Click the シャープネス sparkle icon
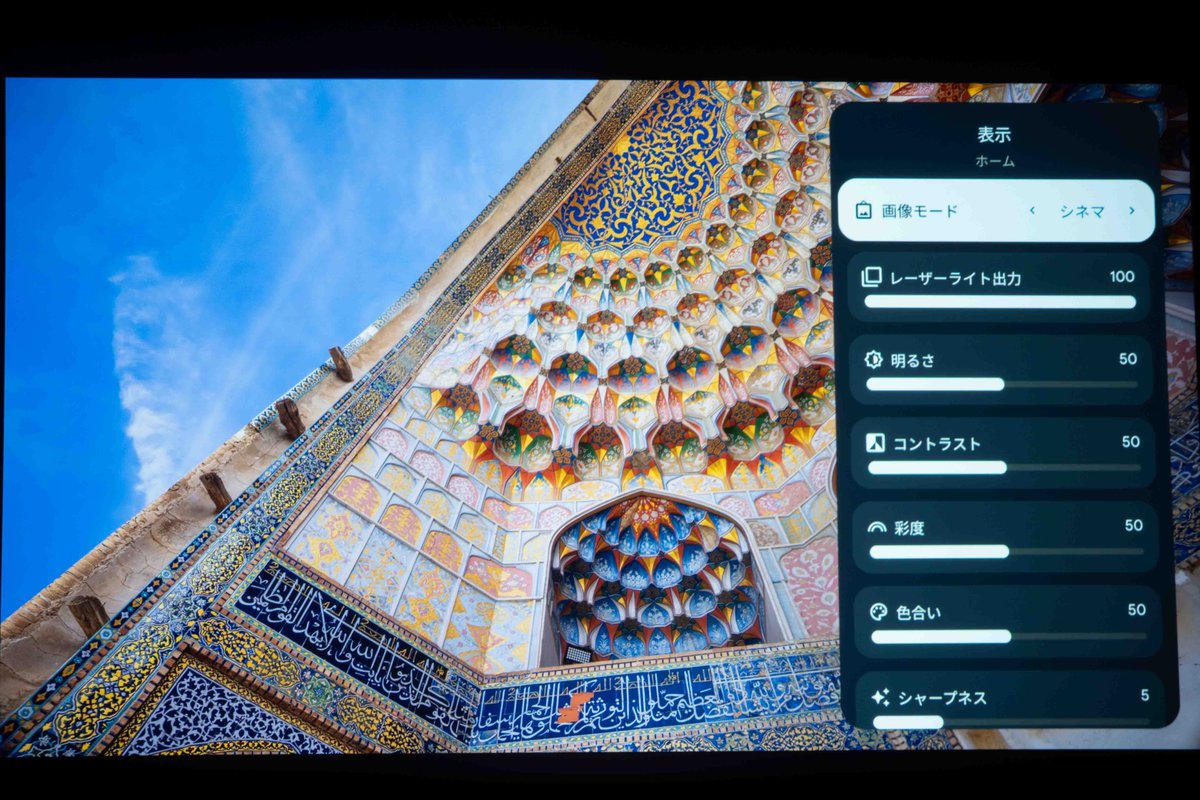The width and height of the screenshot is (1200, 800). pyautogui.click(x=880, y=696)
